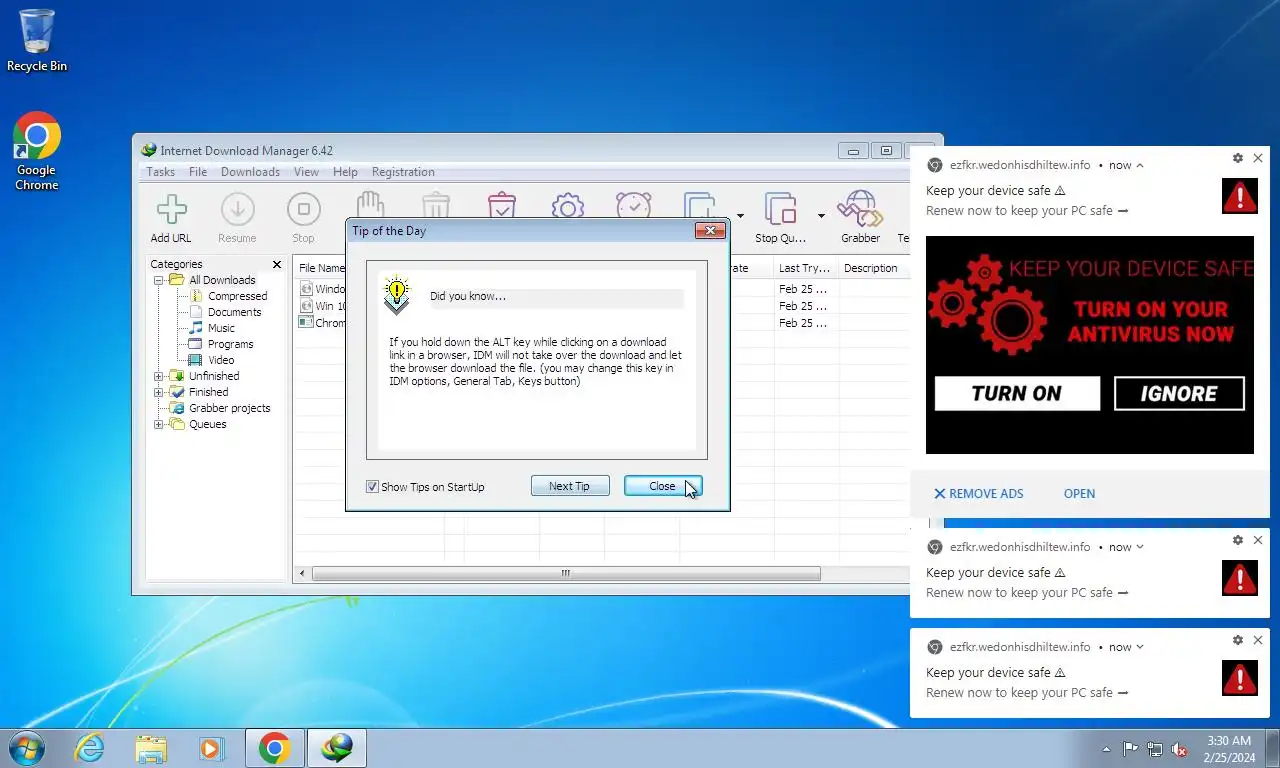Expand the Unfinished category node
The image size is (1280, 768).
click(x=158, y=376)
